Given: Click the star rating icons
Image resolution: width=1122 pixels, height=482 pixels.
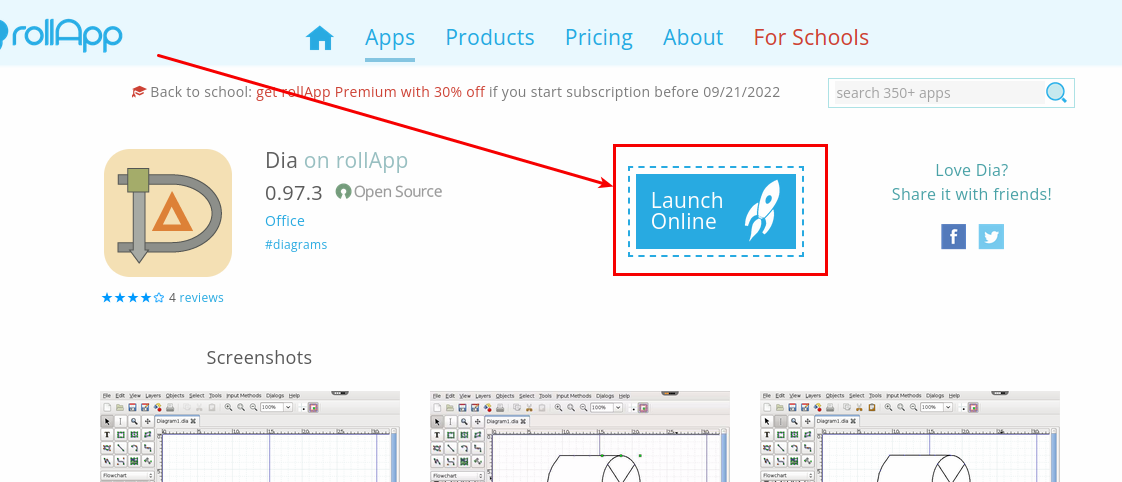Looking at the screenshot, I should (132, 298).
